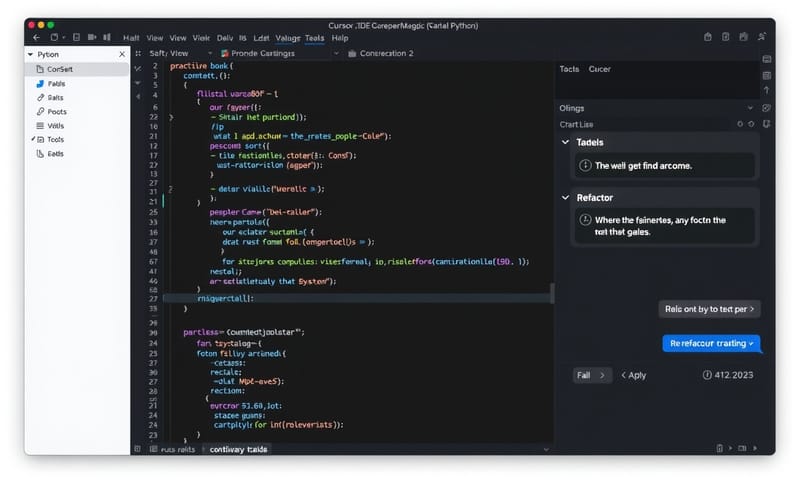Select the Fabls item in sidebar
The height and width of the screenshot is (480, 800).
pos(78,83)
